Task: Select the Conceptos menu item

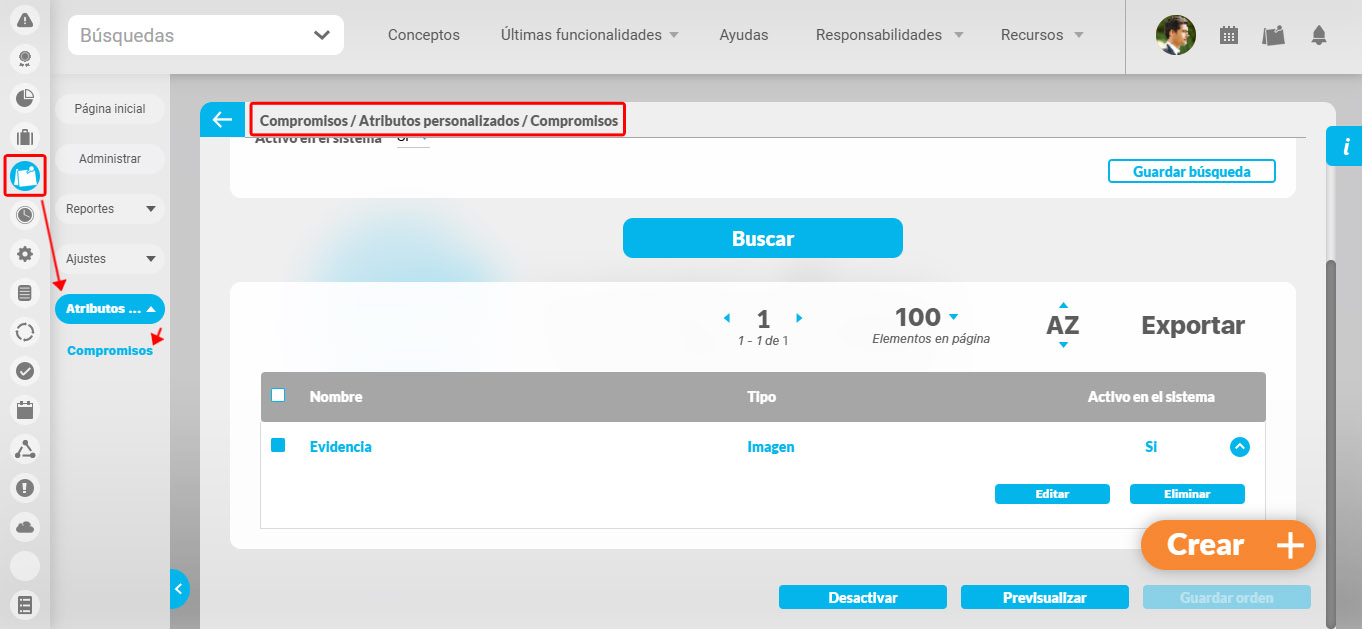Action: 423,35
